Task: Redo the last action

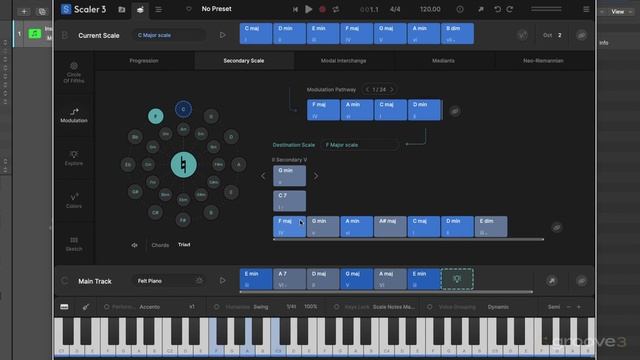Action: [x=510, y=9]
